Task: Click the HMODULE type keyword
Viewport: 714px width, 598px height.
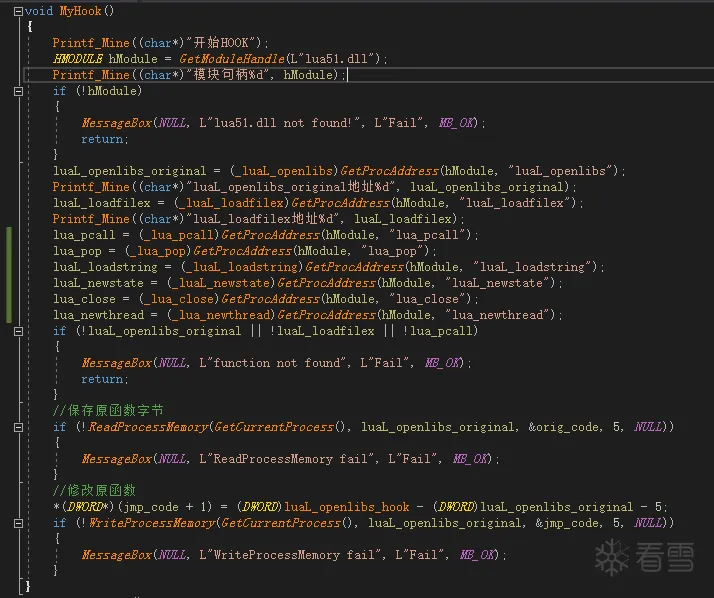Action: coord(77,59)
